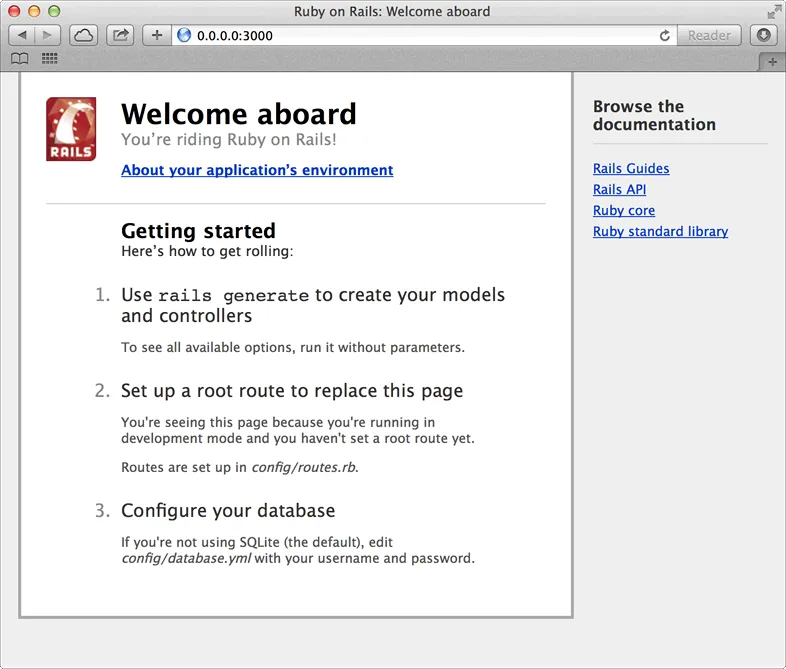Click the "Here's how to get rolling:" text
This screenshot has width=786, height=669.
tap(207, 251)
